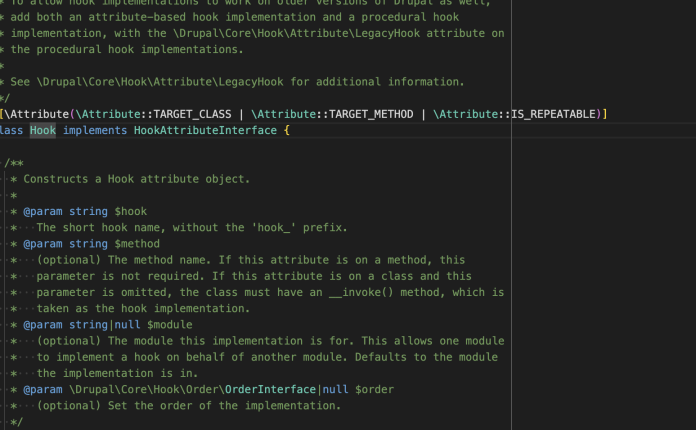The height and width of the screenshot is (430, 696).
Task: Click OrderInterface in the @param type
Action: click(272, 390)
